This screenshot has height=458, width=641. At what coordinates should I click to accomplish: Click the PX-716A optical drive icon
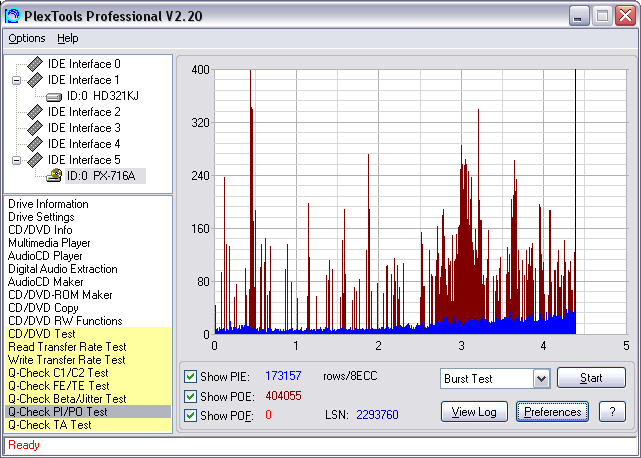click(x=54, y=175)
